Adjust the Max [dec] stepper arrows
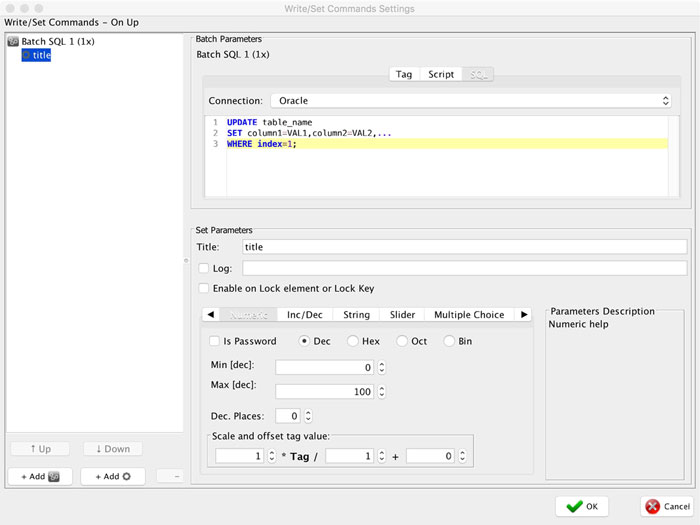Viewport: 700px width, 525px height. tap(381, 392)
